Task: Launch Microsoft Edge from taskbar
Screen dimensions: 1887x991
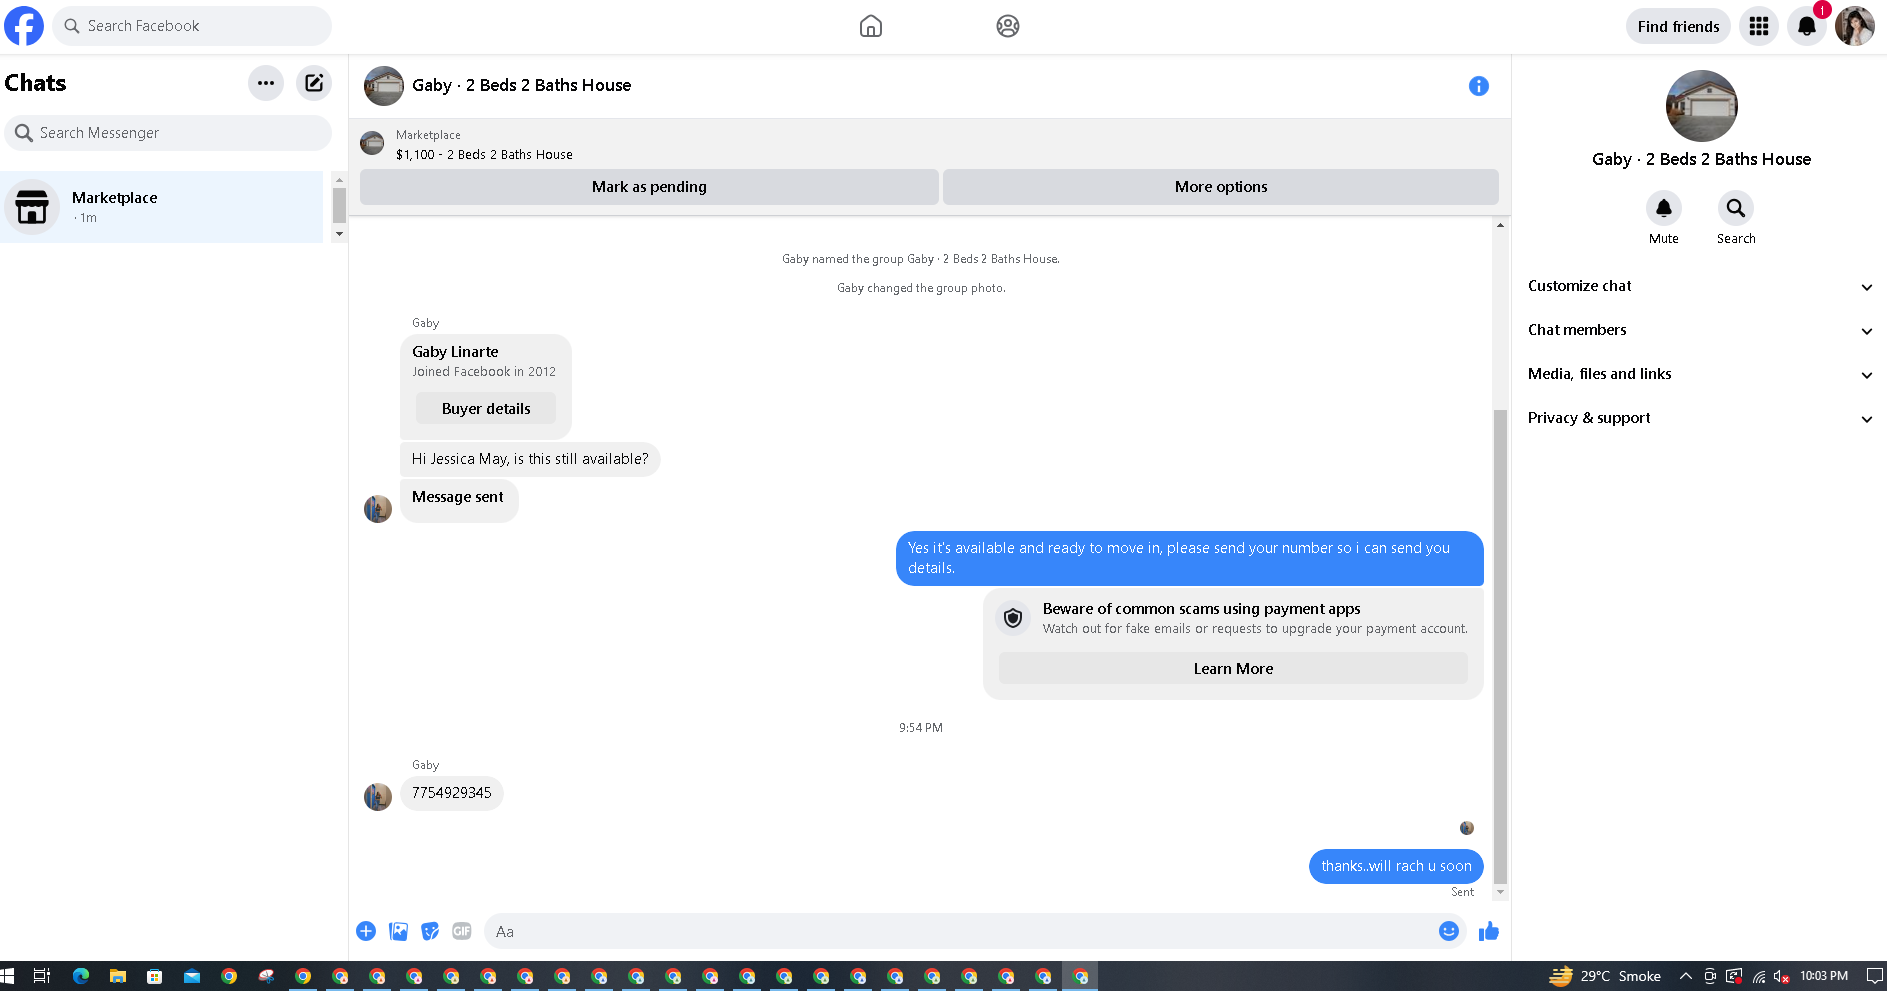Action: [81, 976]
